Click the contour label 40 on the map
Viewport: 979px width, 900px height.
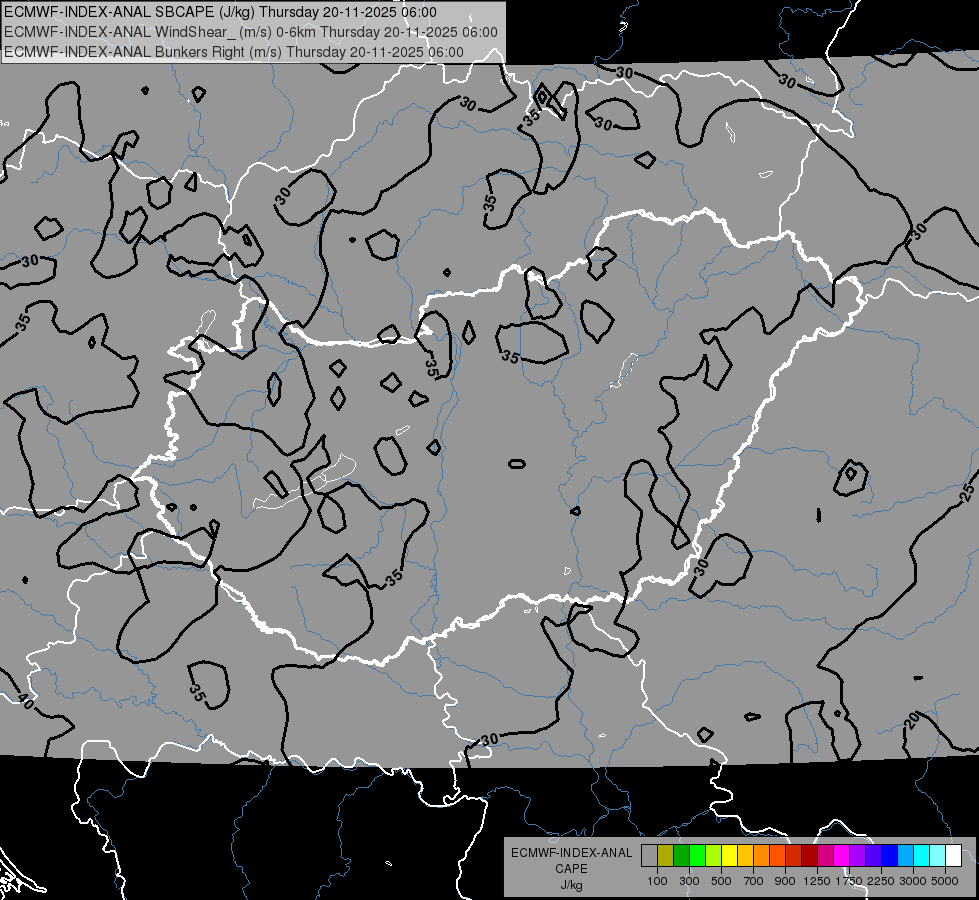tap(26, 701)
